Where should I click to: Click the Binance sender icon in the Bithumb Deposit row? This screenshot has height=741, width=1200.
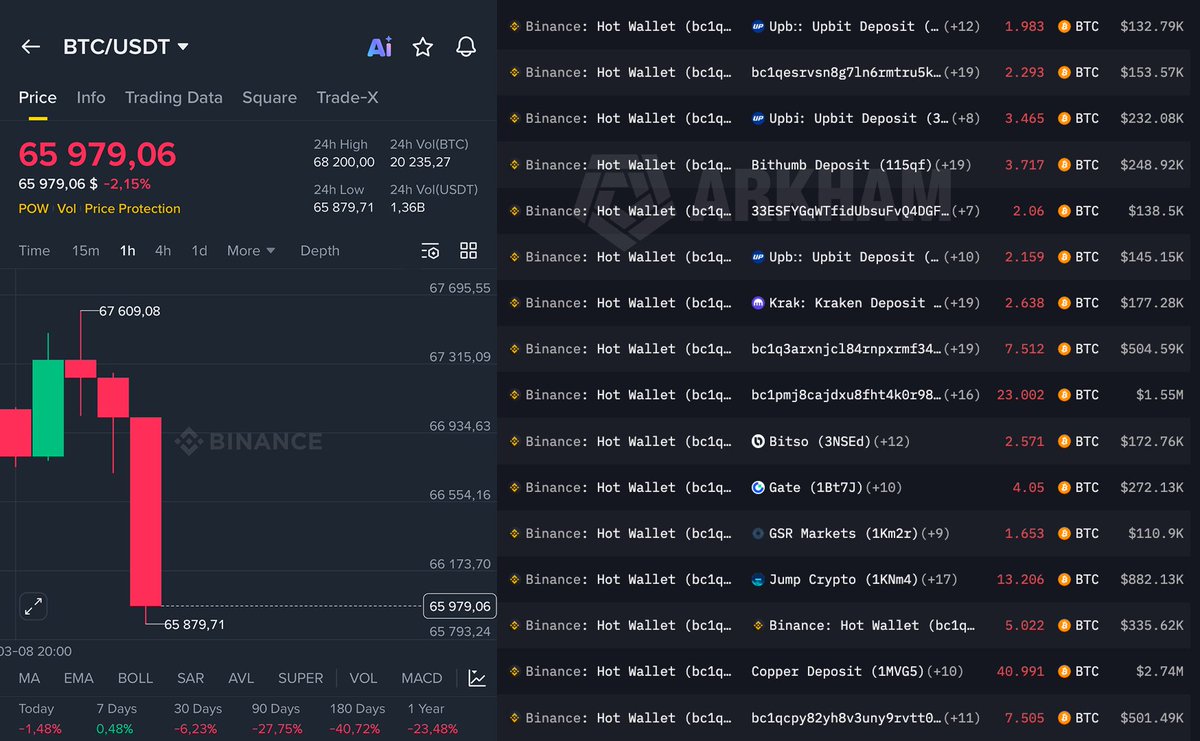(x=515, y=164)
